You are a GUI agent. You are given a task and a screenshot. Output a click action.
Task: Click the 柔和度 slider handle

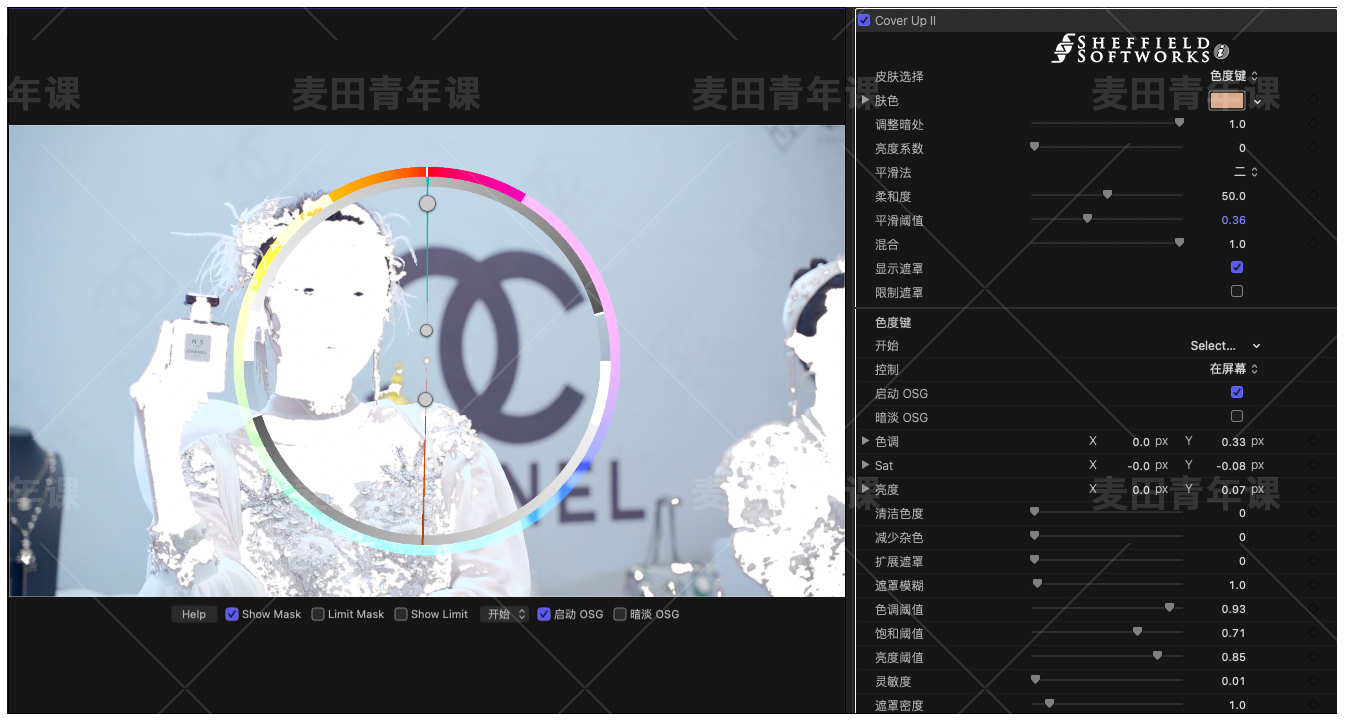[x=1107, y=195]
